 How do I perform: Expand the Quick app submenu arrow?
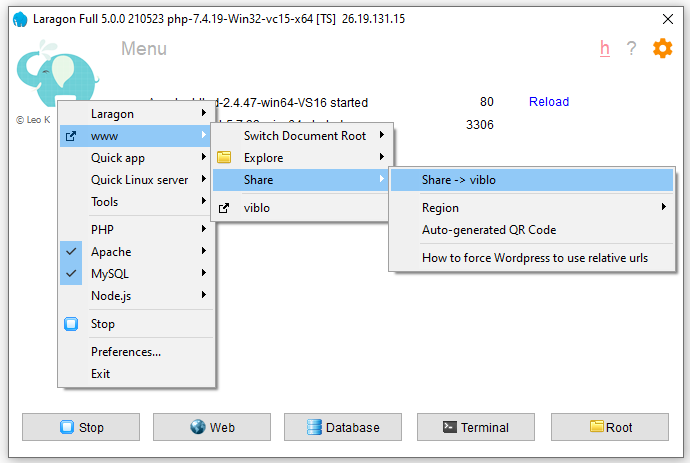[x=203, y=157]
